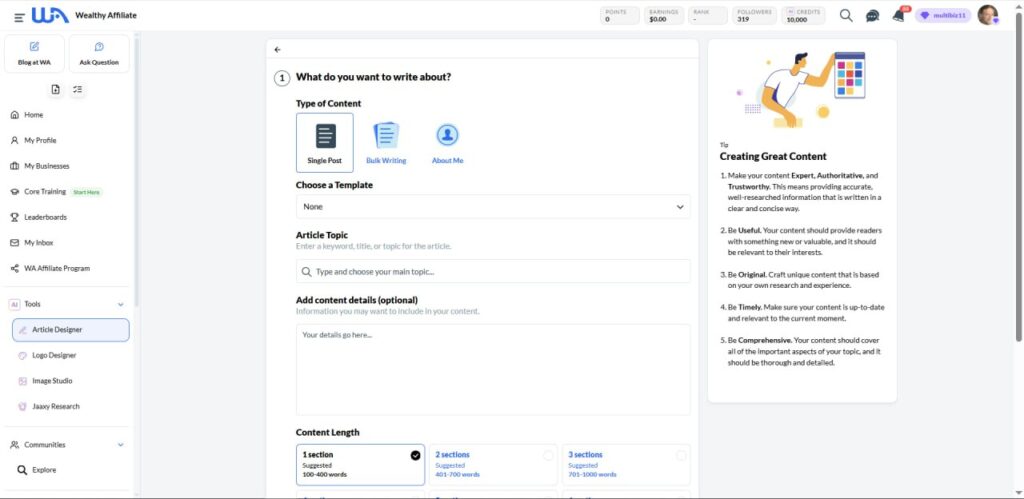Image resolution: width=1024 pixels, height=499 pixels.
Task: Select Bulk Writing content type
Action: tap(386, 142)
